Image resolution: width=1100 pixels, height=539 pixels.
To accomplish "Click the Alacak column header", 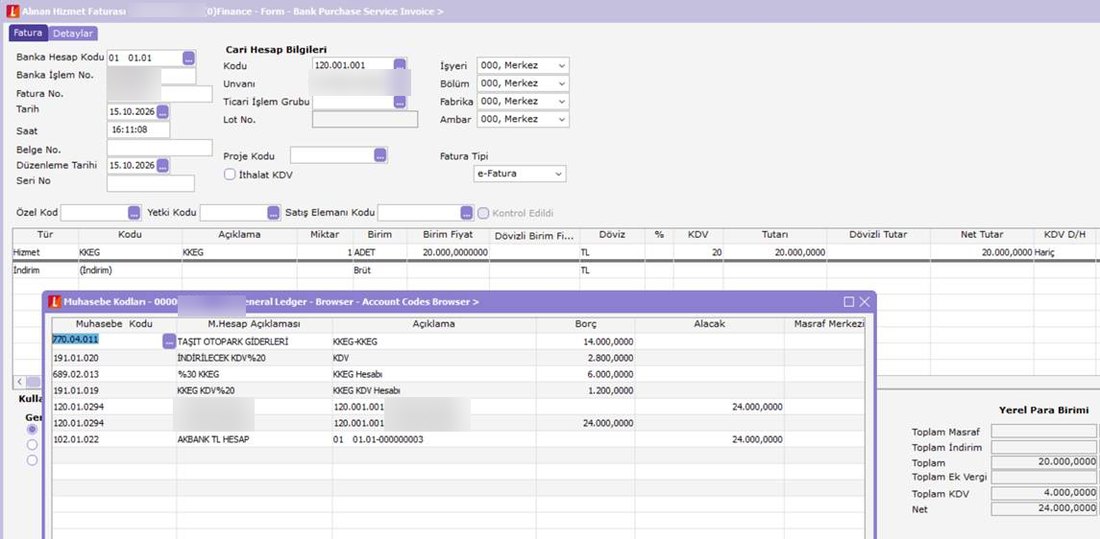I will coord(710,324).
